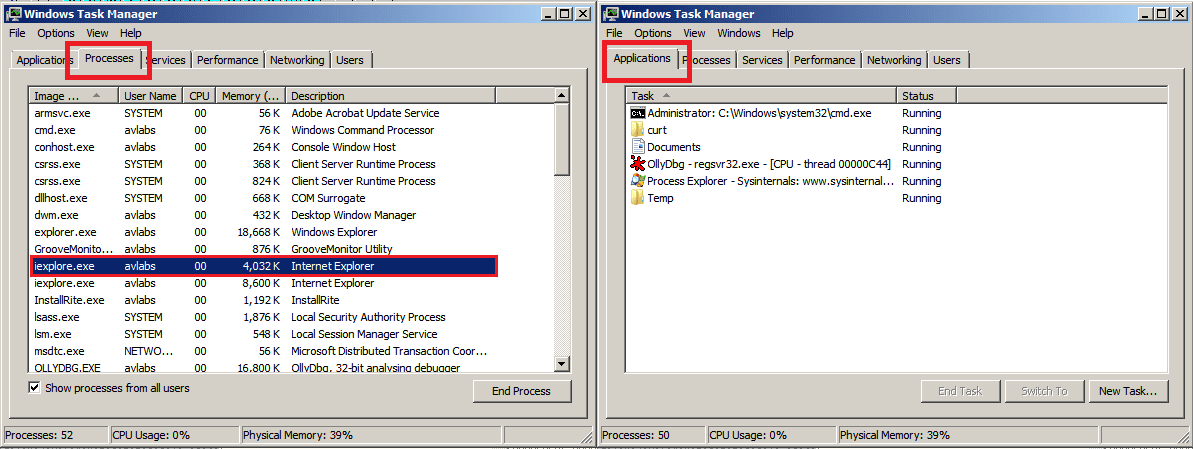The height and width of the screenshot is (449, 1193).
Task: Select the 'OllyDbg - regsvr32.exe' task name
Action: point(768,164)
